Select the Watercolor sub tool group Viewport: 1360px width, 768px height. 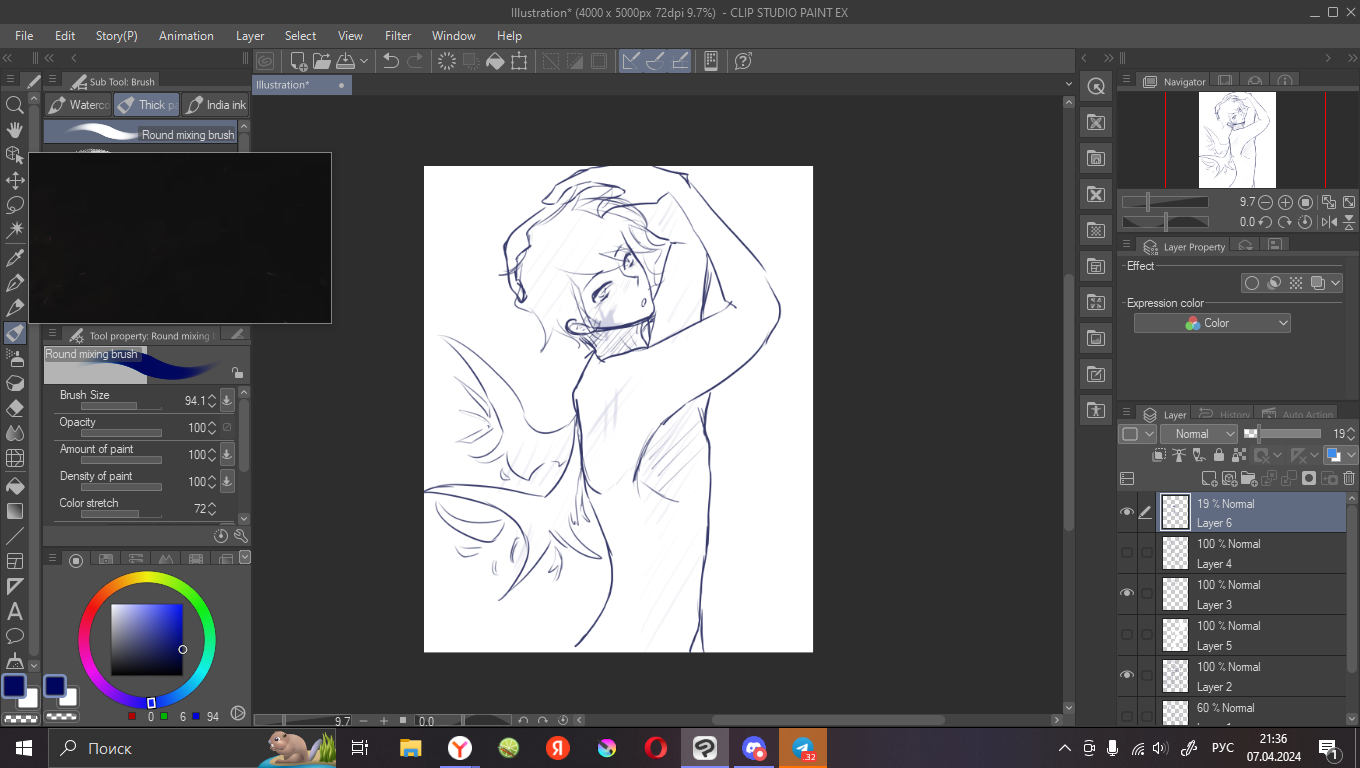78,105
